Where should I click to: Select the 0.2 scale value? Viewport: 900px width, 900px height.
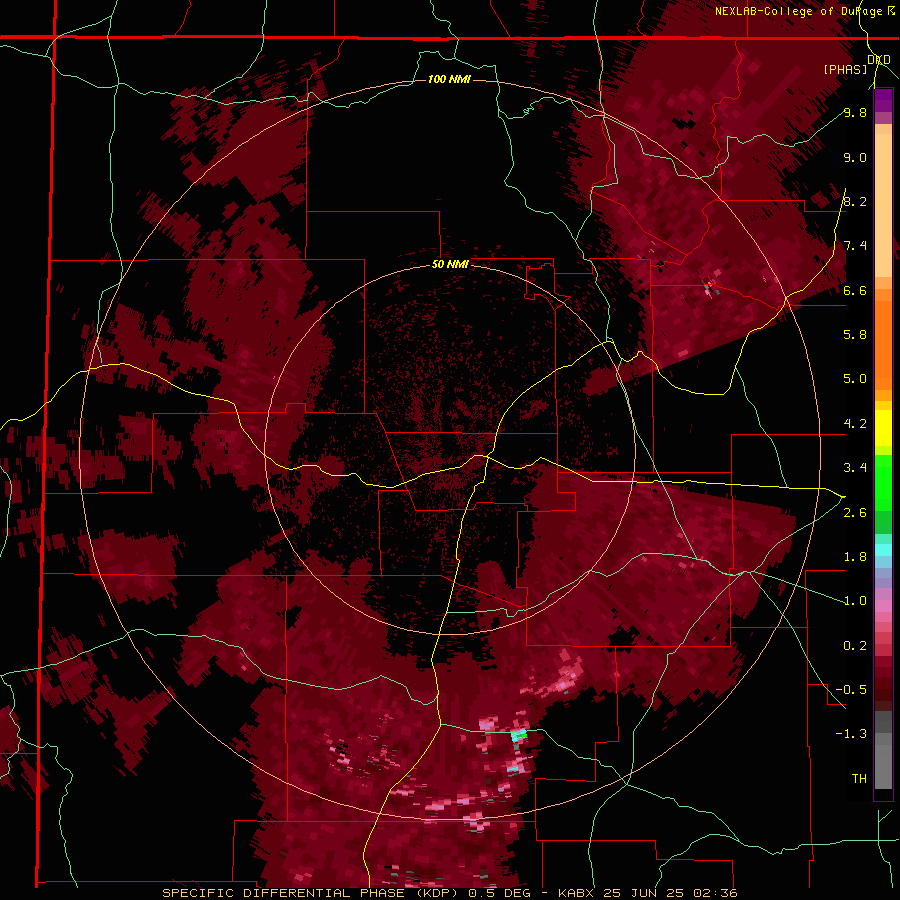[x=855, y=646]
